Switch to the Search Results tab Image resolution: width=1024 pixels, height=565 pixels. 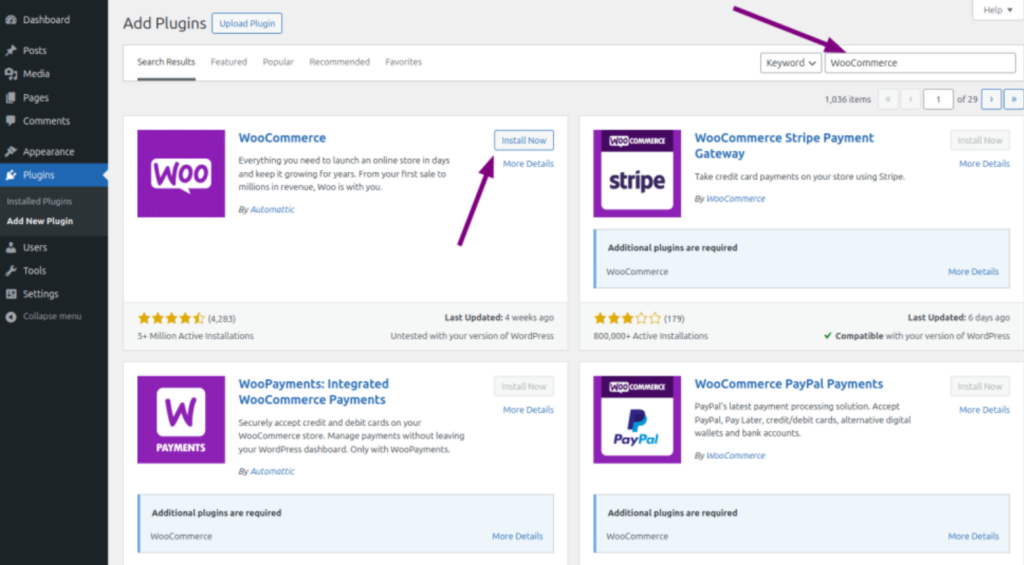coord(166,62)
